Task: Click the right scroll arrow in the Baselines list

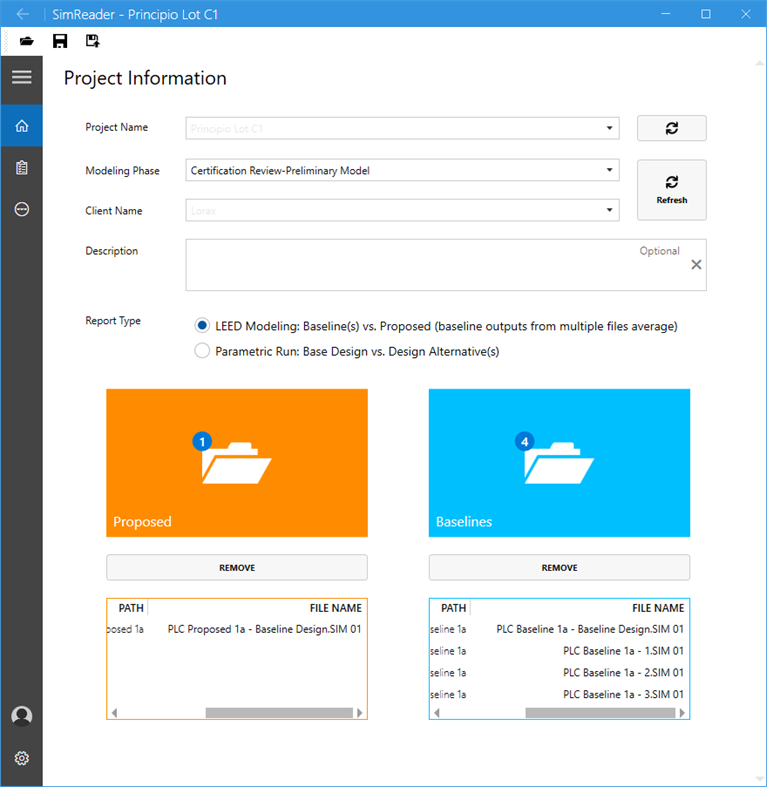Action: [x=682, y=713]
